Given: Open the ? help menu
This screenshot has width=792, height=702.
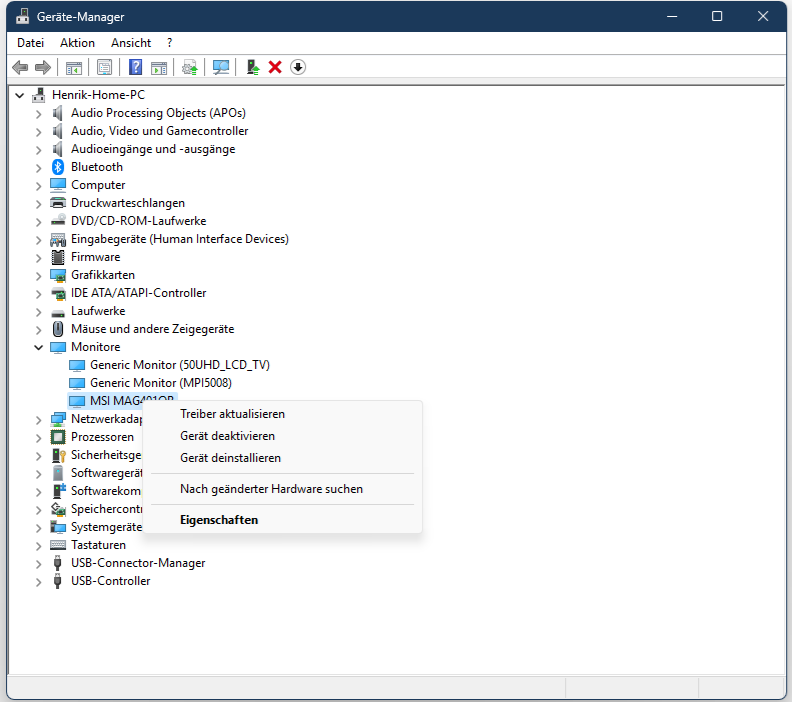Looking at the screenshot, I should coord(170,43).
